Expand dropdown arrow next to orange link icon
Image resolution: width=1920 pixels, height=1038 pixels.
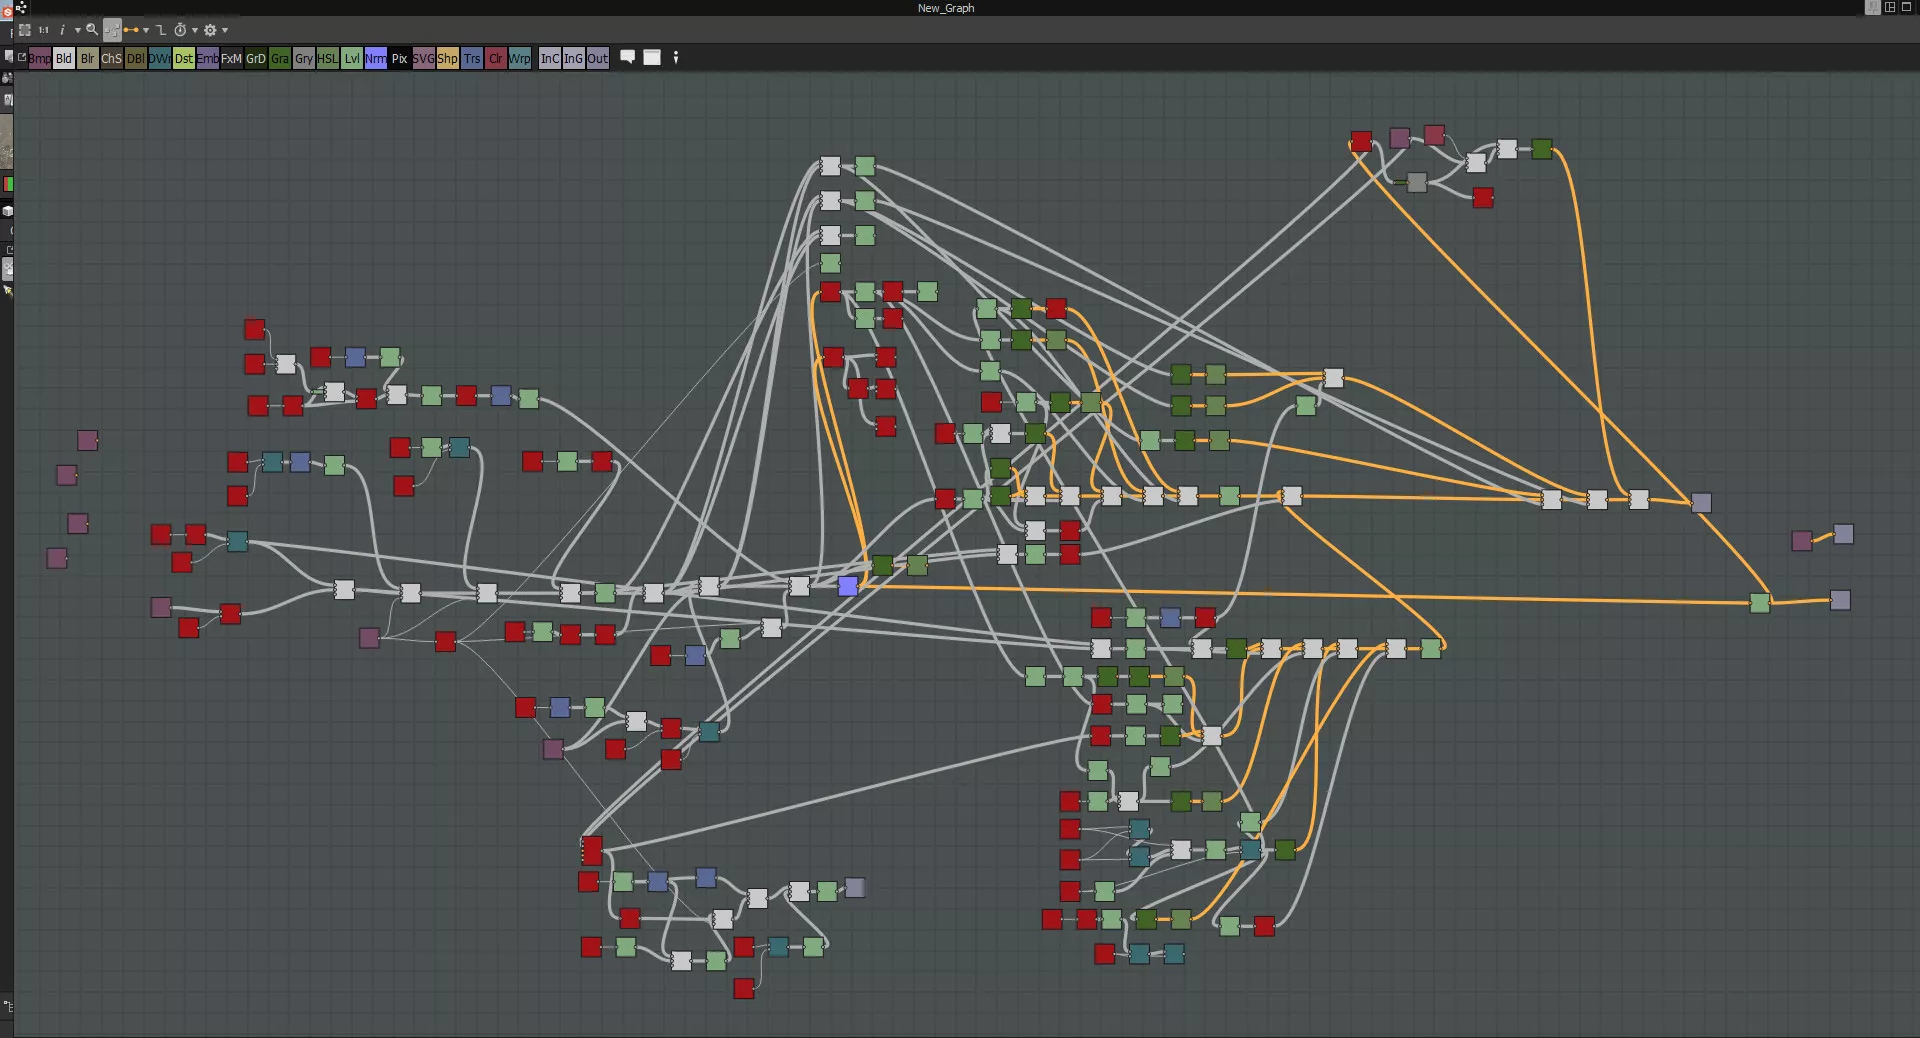pos(146,30)
